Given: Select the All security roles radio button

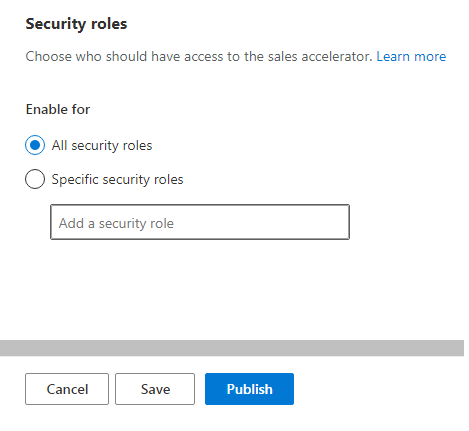Looking at the screenshot, I should (x=35, y=145).
